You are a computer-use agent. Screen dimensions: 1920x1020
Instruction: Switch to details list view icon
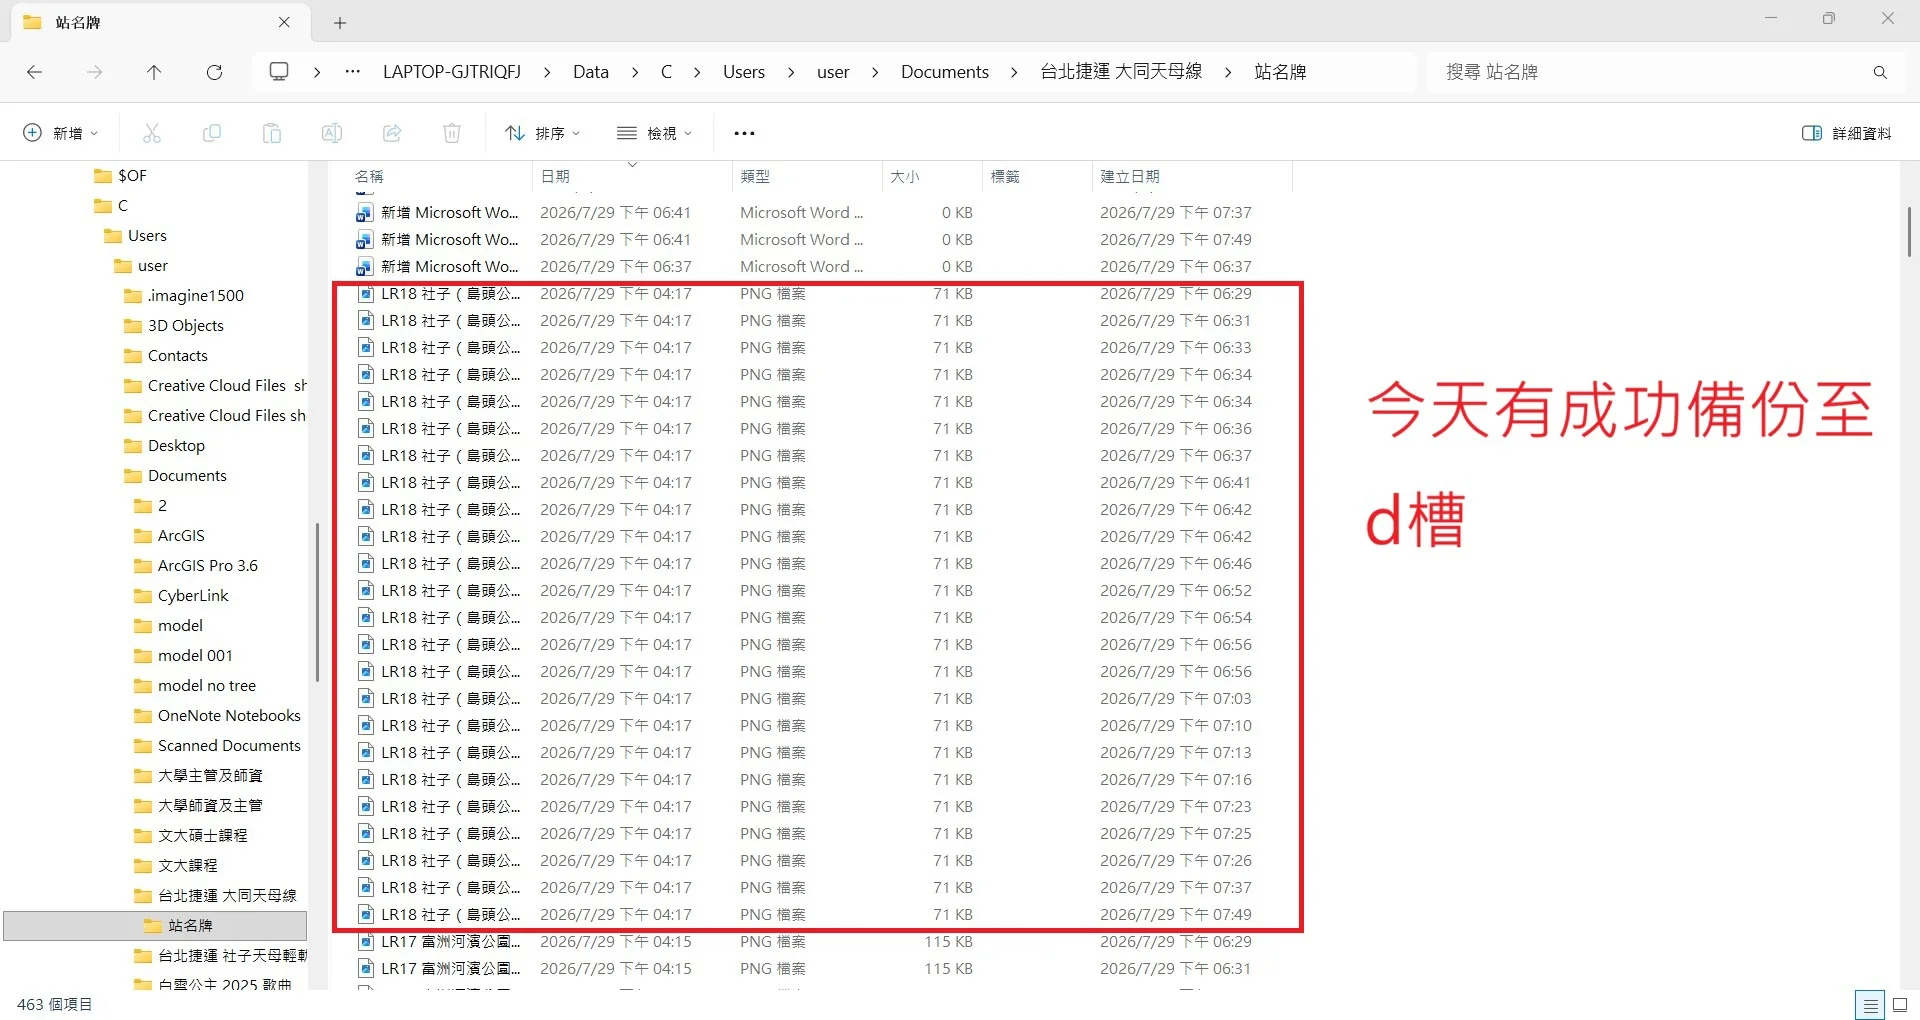1870,1005
